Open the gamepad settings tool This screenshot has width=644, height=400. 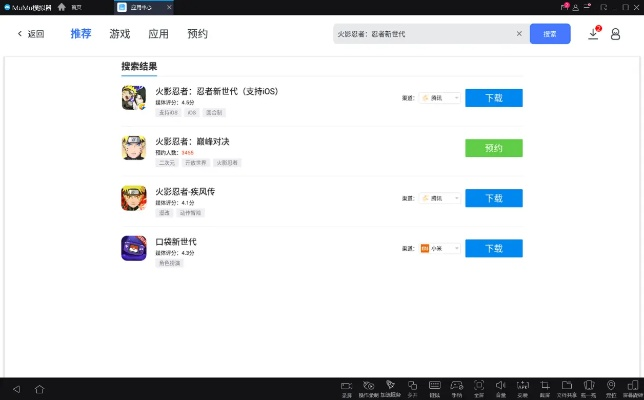click(457, 386)
